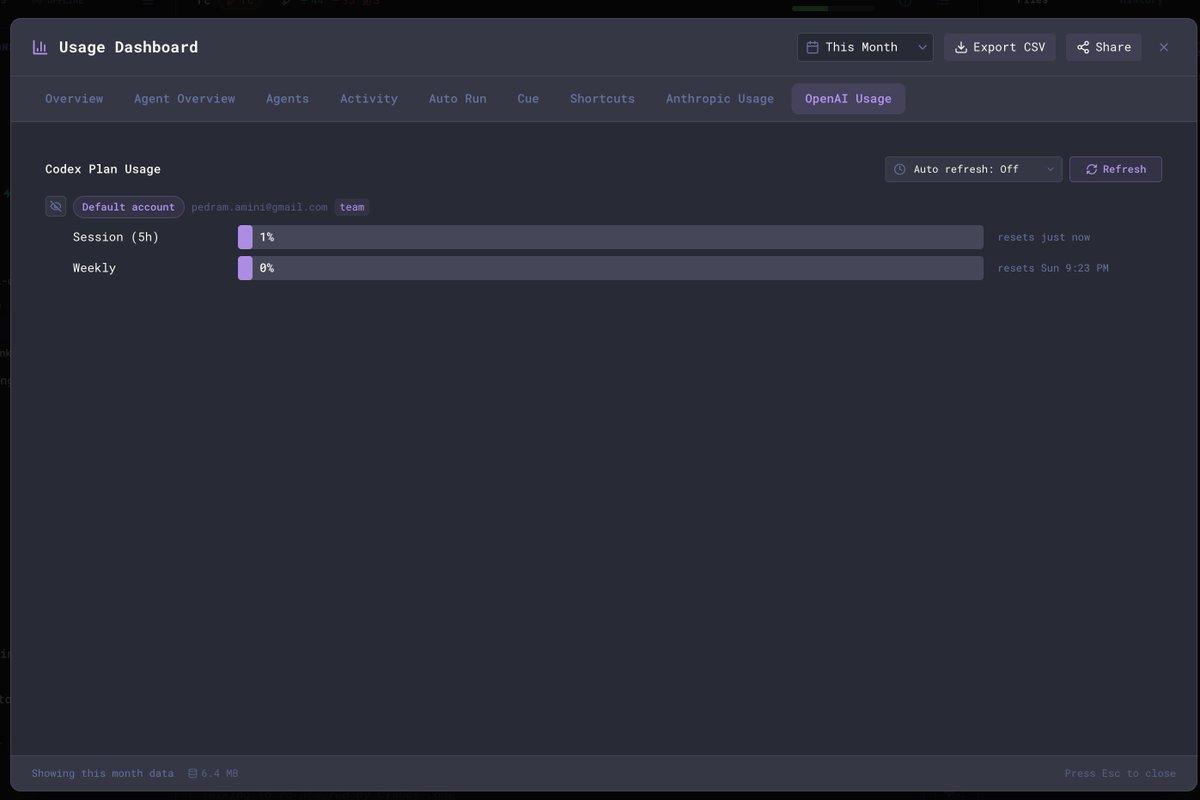Screen dimensions: 1200x800
Task: Select the Activity tab
Action: point(369,99)
